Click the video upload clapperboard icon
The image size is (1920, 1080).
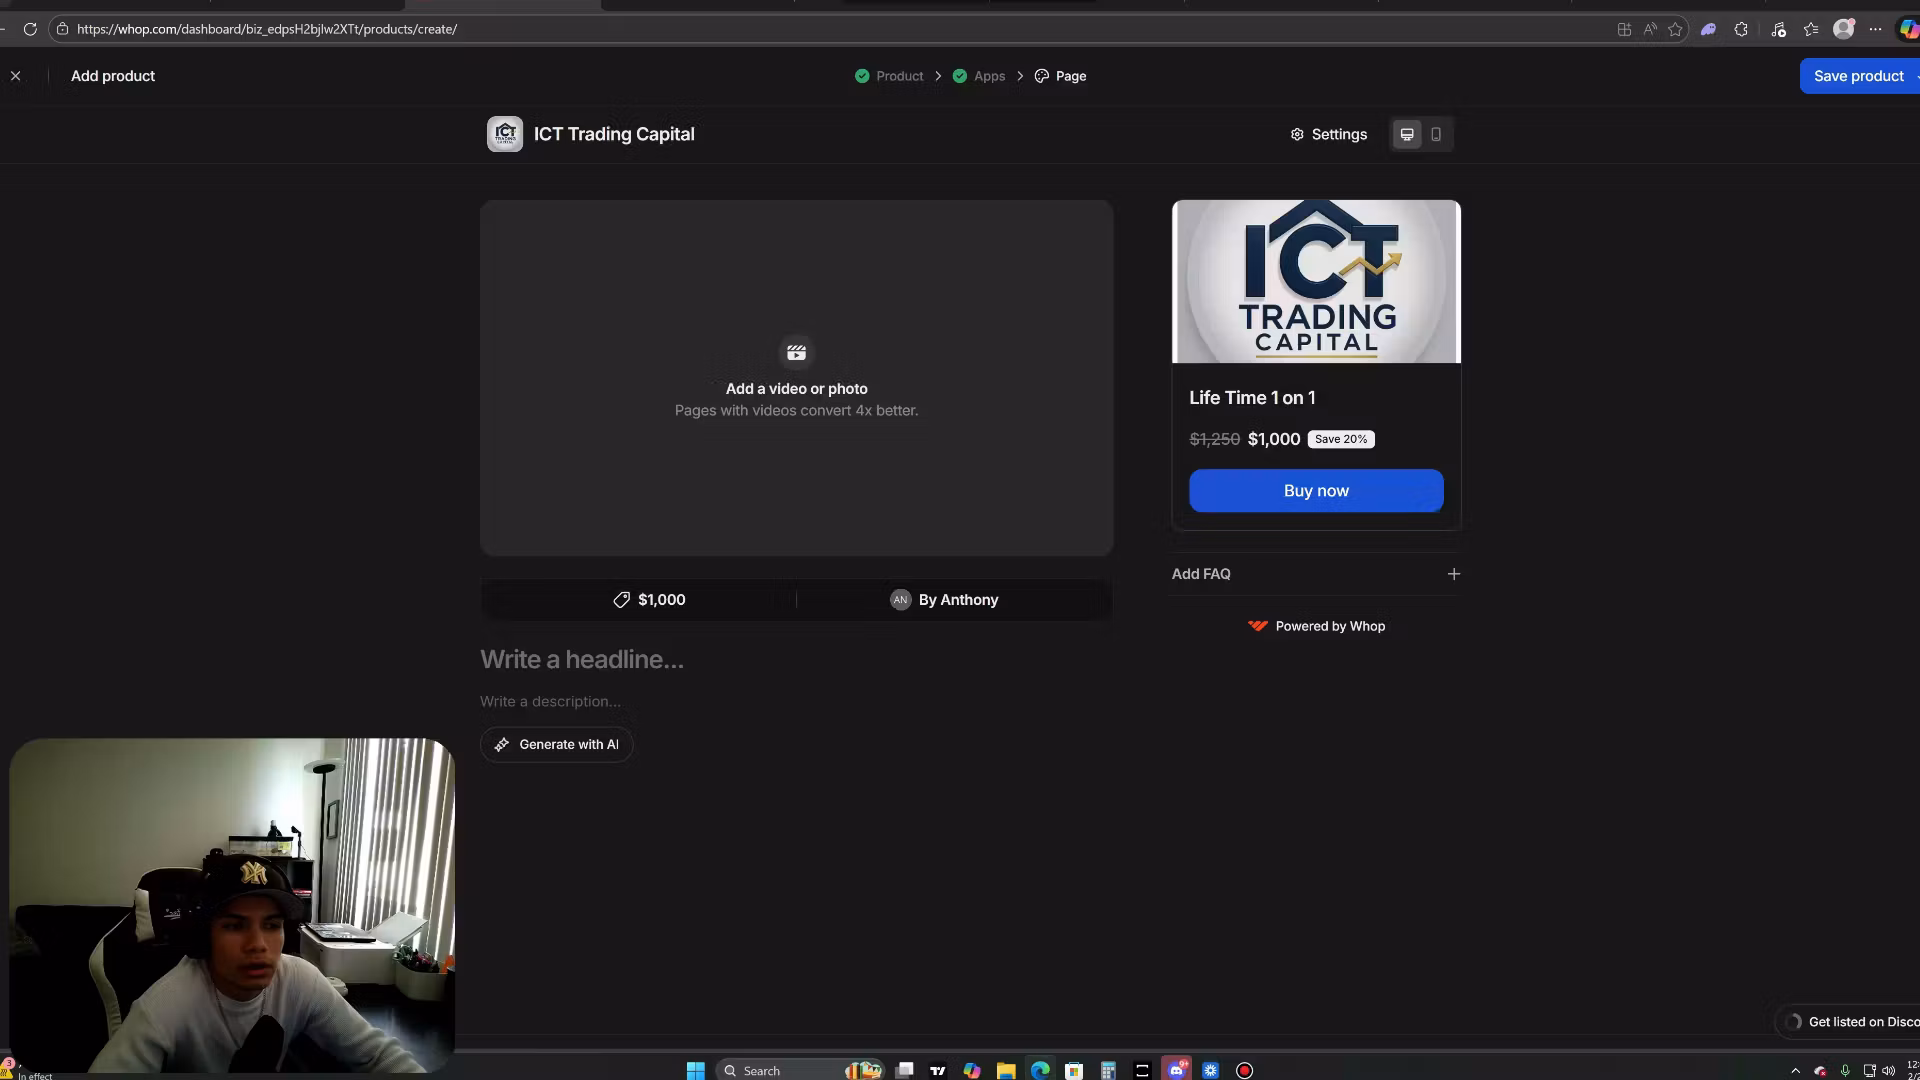point(796,353)
